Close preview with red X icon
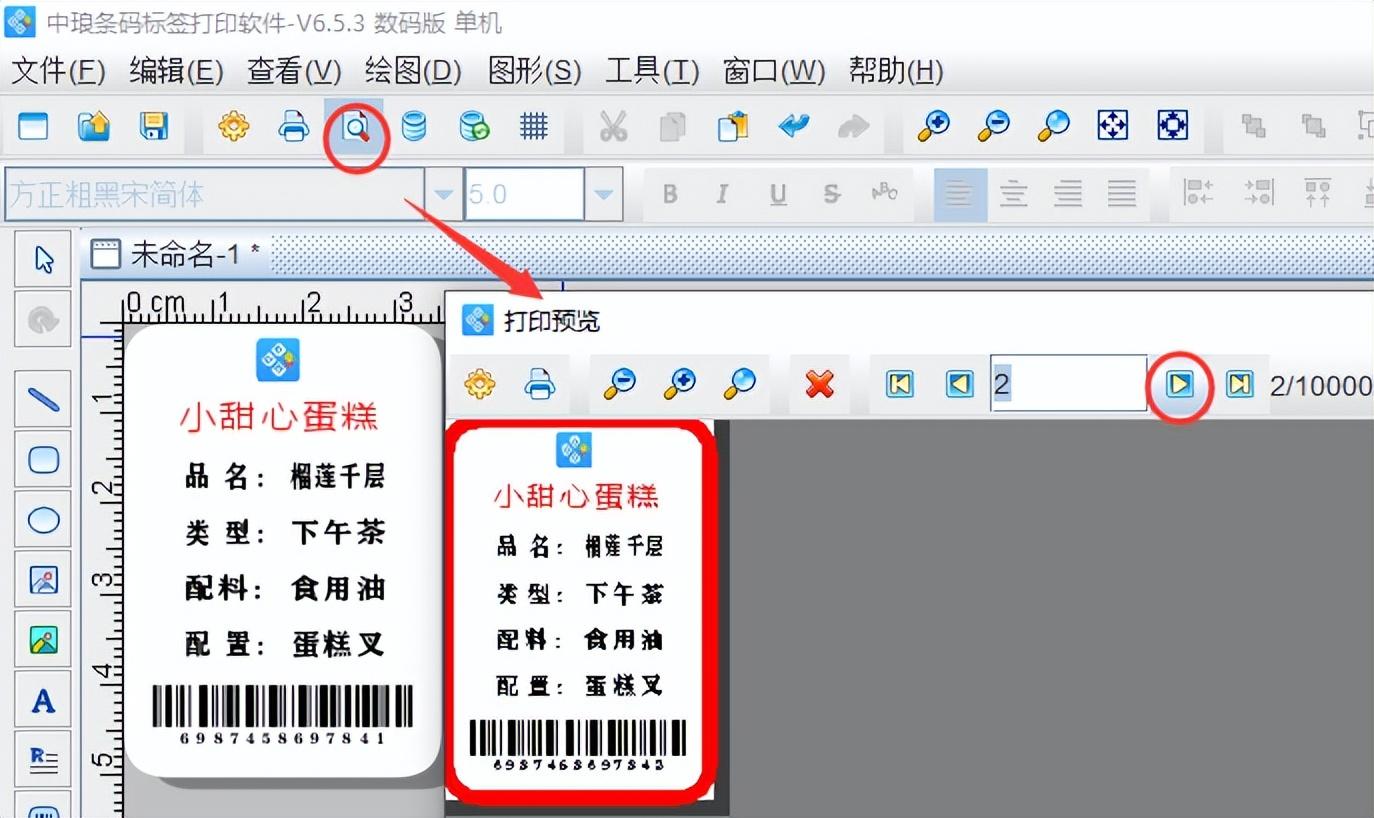This screenshot has height=818, width=1374. click(x=820, y=384)
